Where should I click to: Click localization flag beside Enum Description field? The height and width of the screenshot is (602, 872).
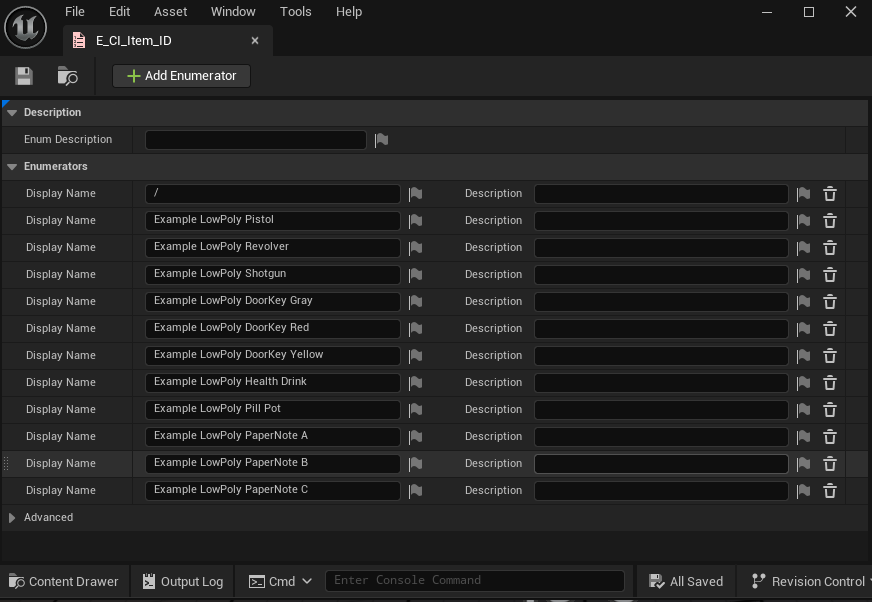point(382,140)
